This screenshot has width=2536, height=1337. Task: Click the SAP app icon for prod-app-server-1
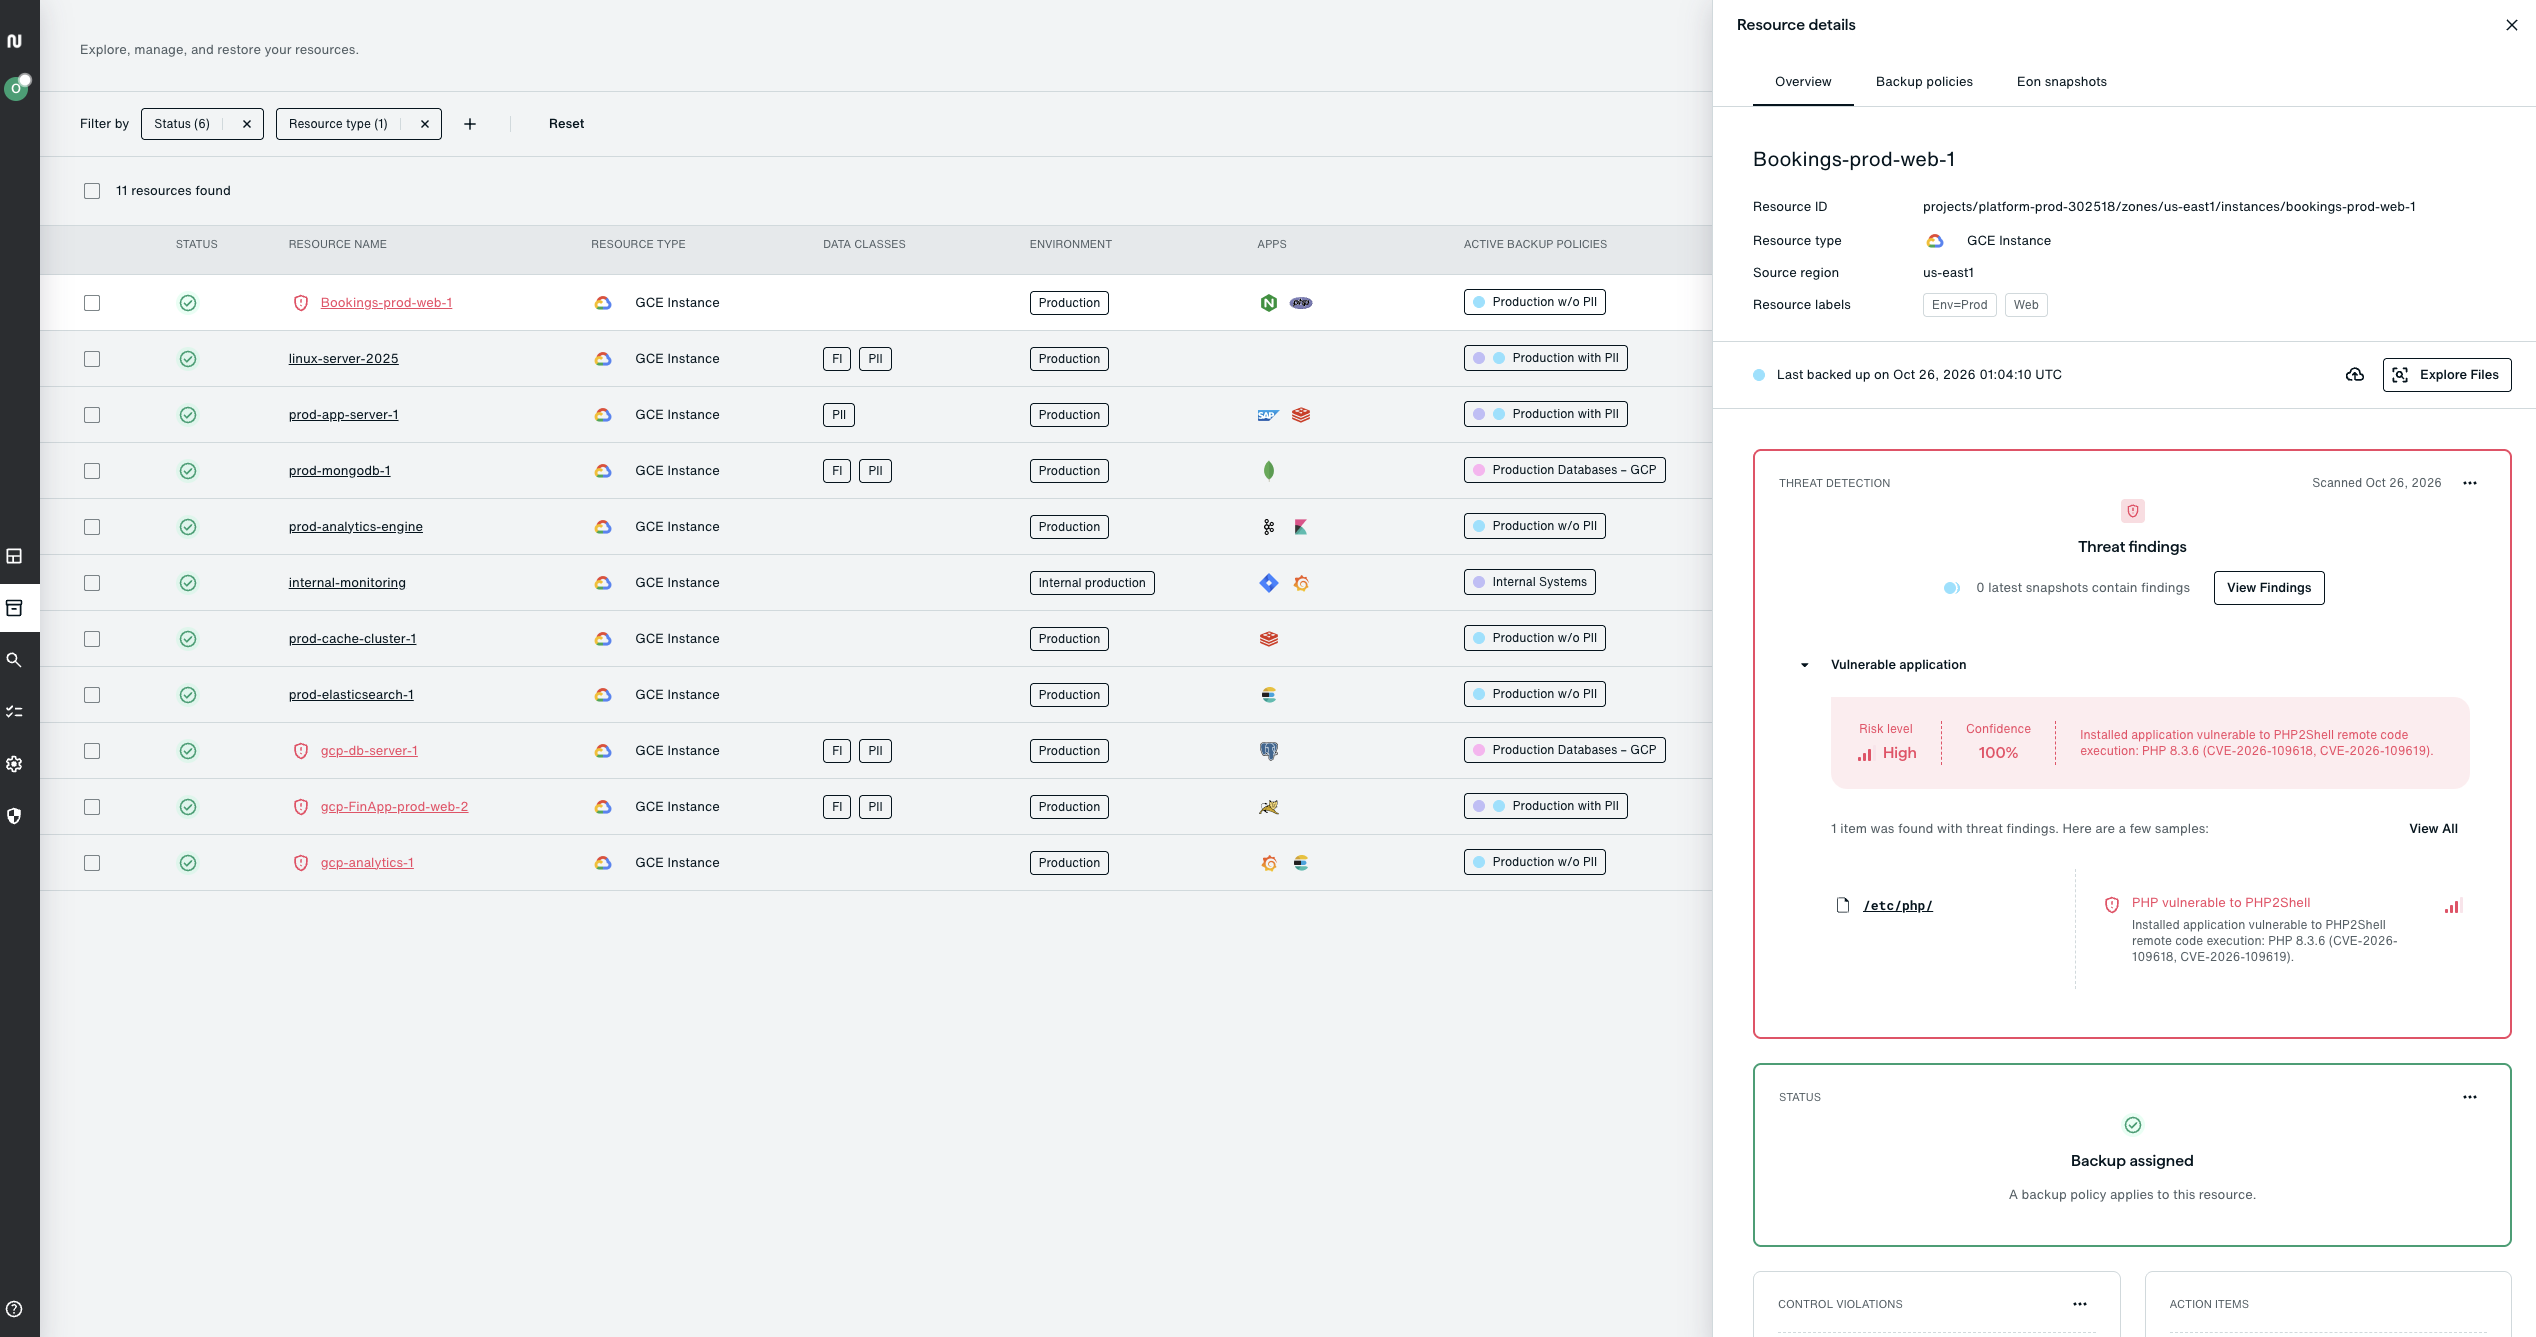pos(1268,415)
